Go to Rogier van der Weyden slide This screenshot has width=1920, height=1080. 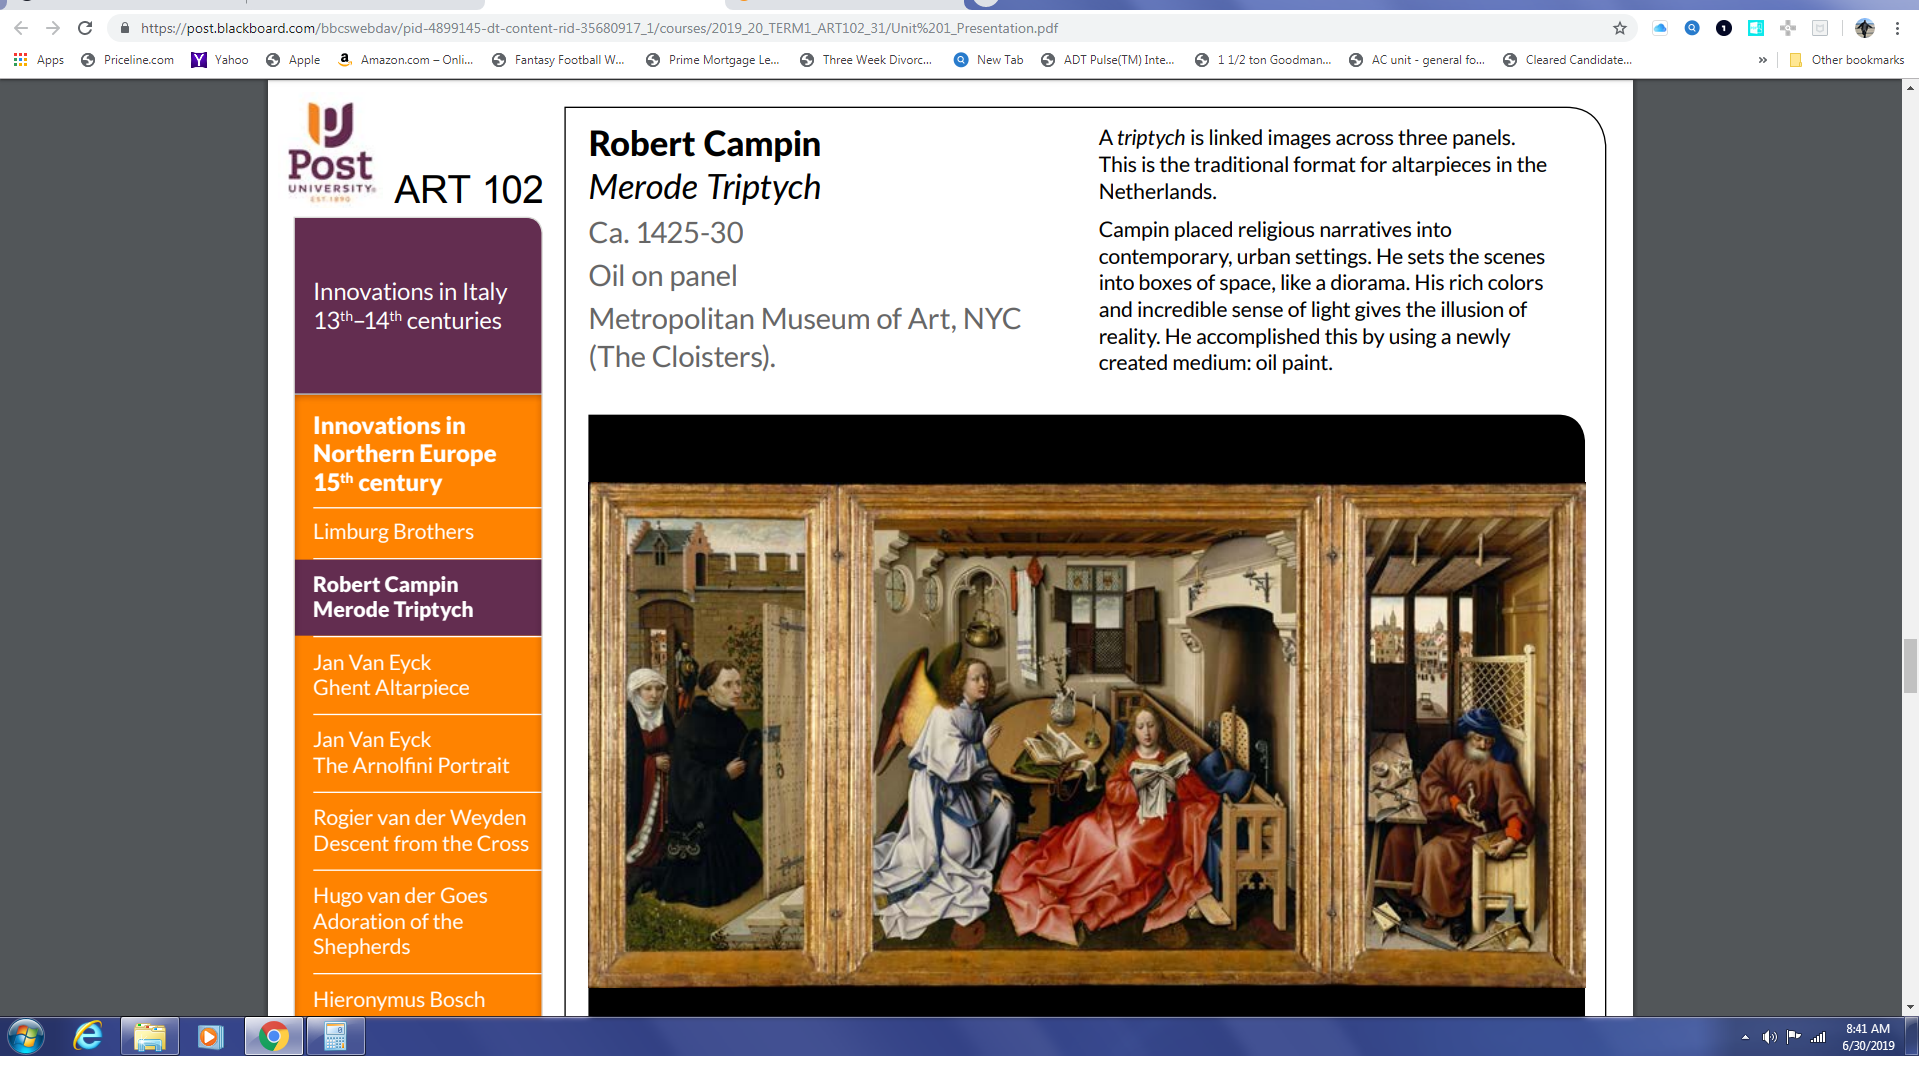point(418,831)
